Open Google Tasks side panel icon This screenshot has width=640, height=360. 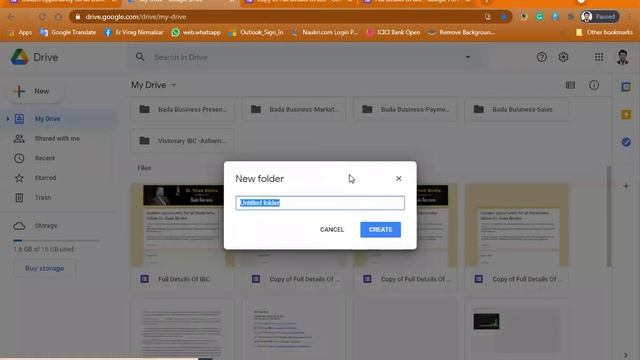[x=626, y=142]
